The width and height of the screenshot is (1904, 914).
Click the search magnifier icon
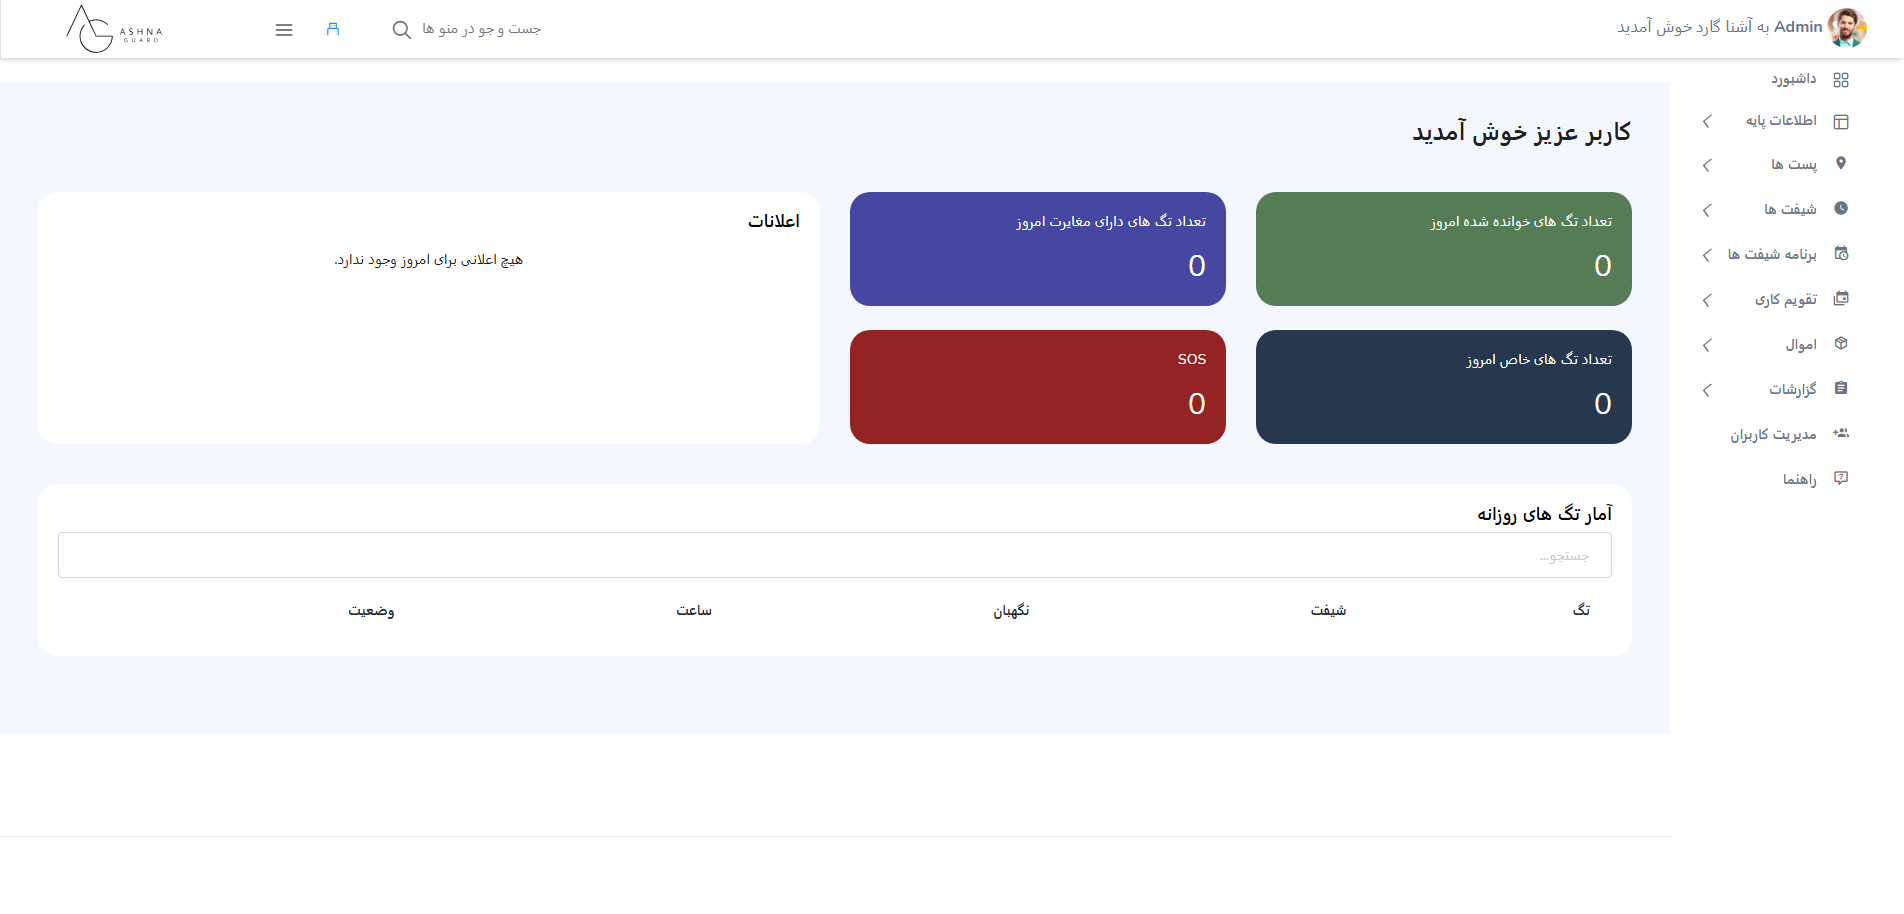(401, 30)
